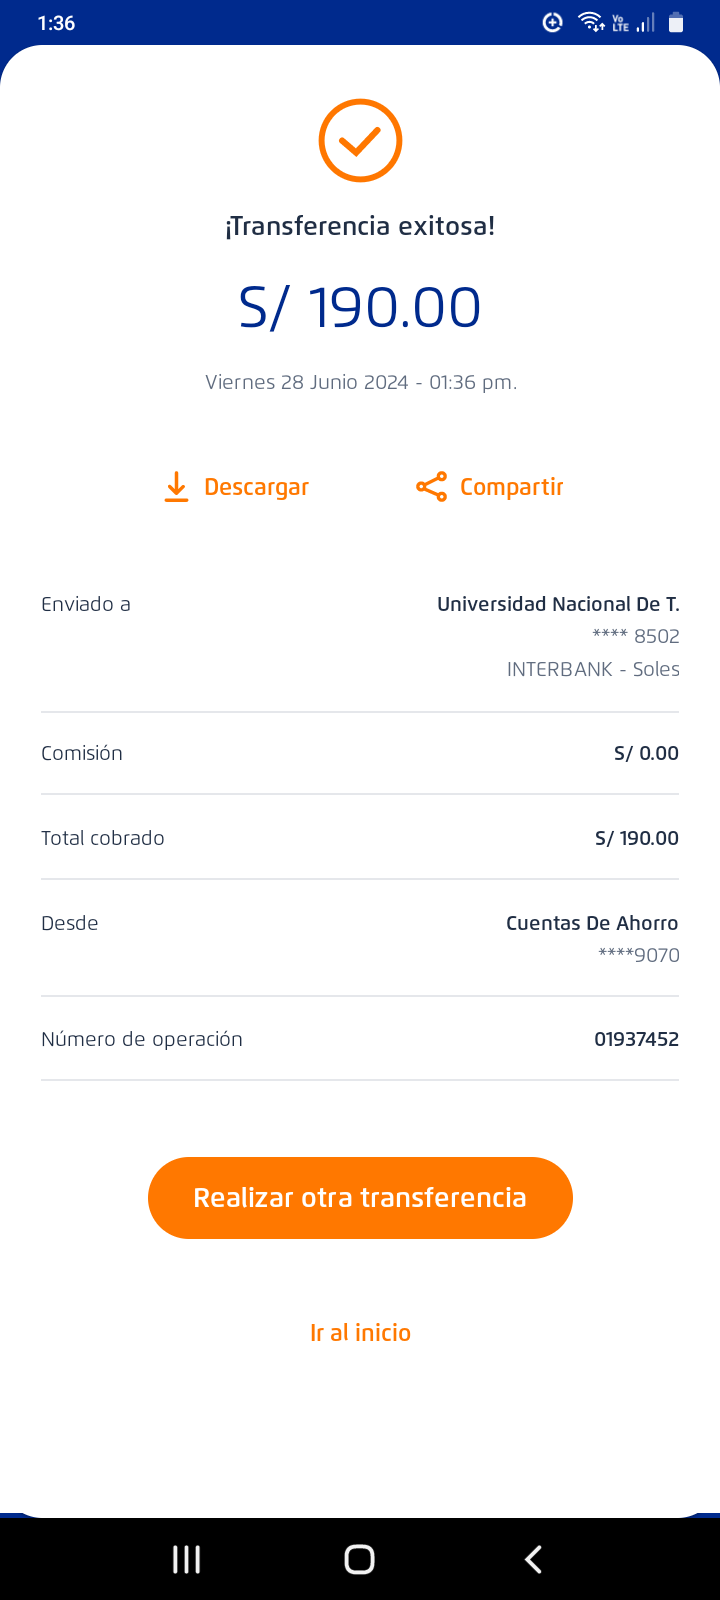The height and width of the screenshot is (1600, 720).
Task: Tap the Total cobrado amount value
Action: pyautogui.click(x=636, y=838)
